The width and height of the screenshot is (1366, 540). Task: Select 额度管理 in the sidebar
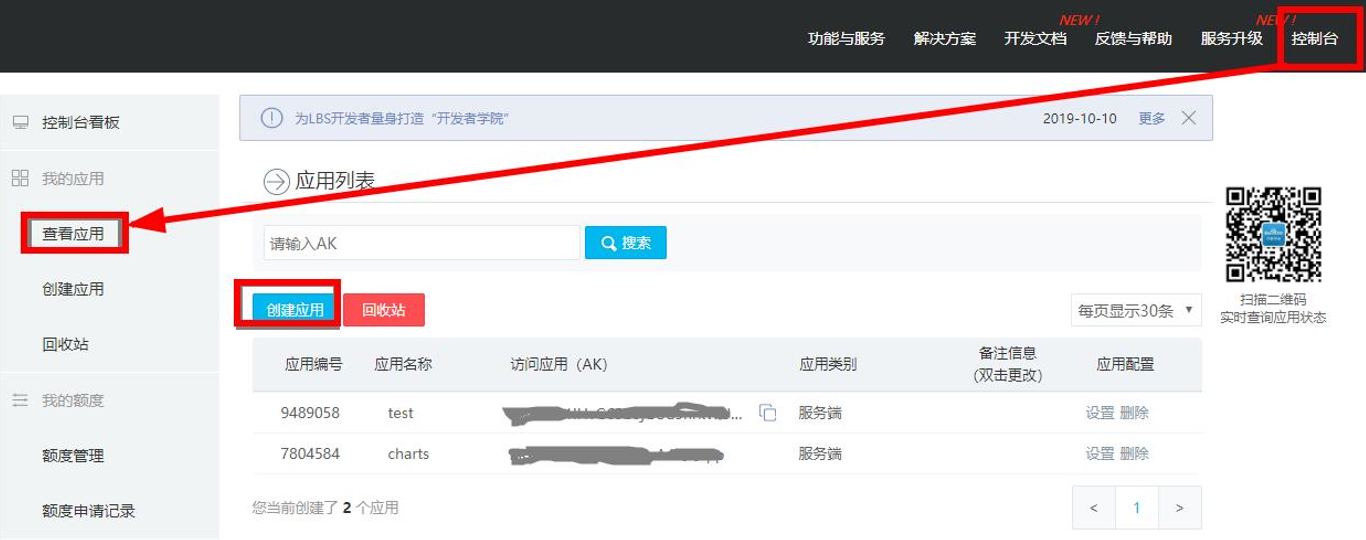pos(73,456)
